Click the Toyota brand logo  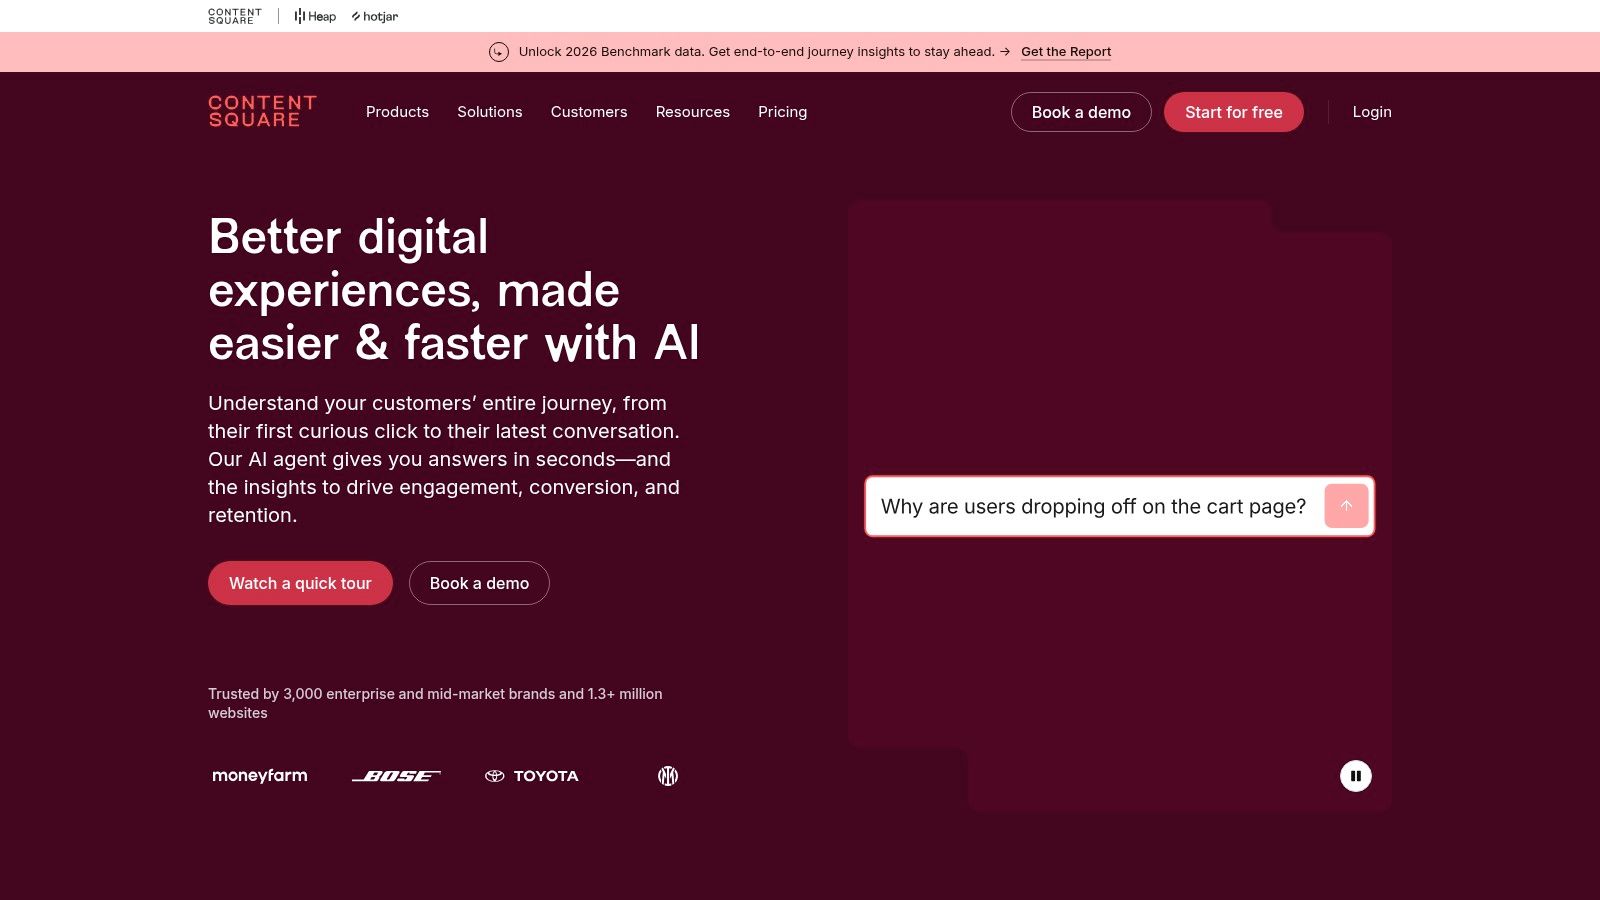532,776
